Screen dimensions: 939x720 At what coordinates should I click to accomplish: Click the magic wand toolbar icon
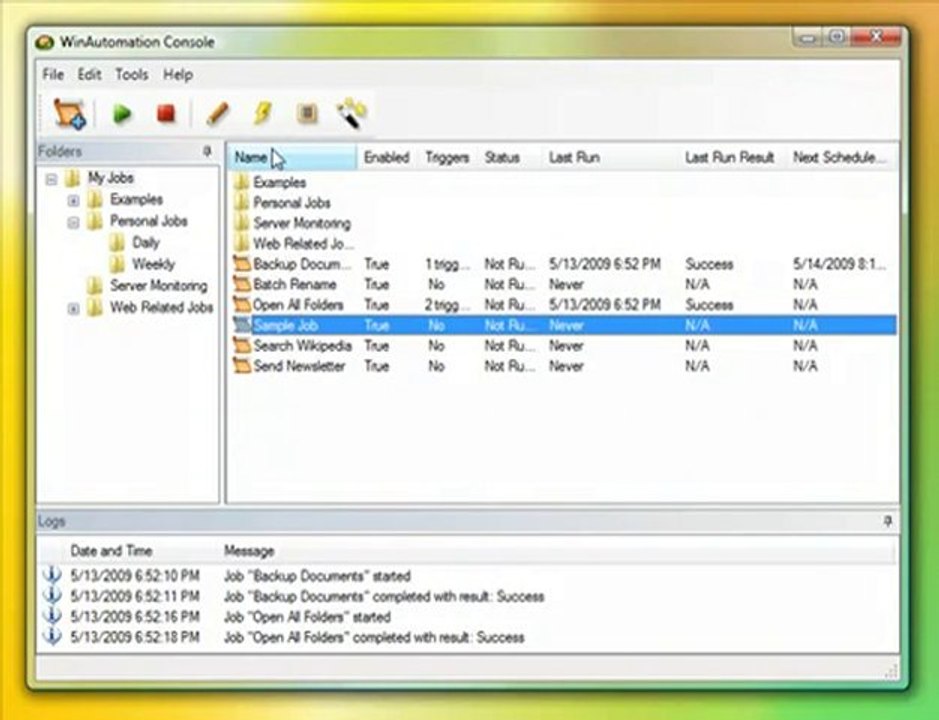[x=352, y=113]
